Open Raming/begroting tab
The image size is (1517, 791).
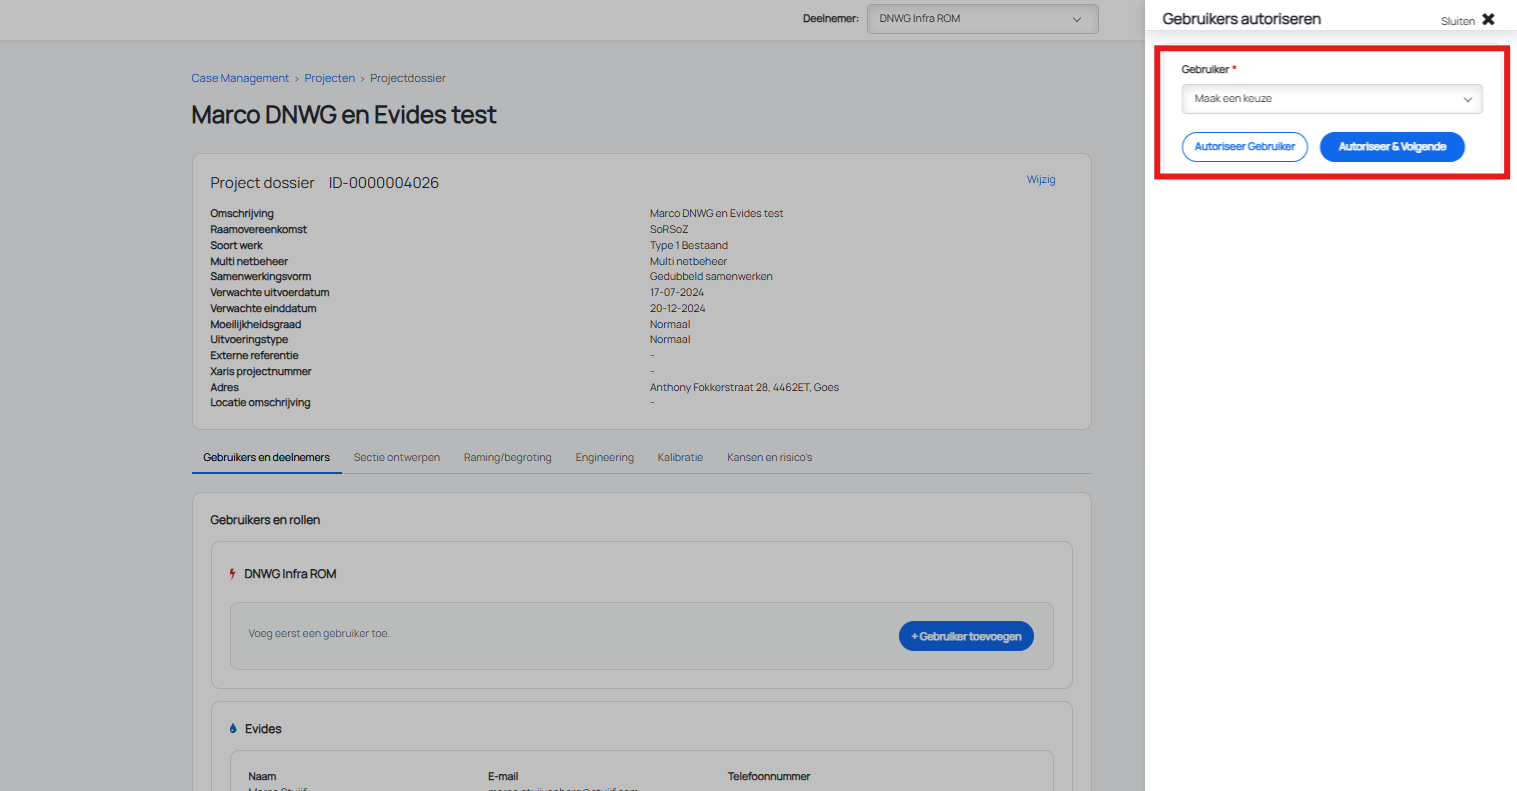tap(508, 458)
